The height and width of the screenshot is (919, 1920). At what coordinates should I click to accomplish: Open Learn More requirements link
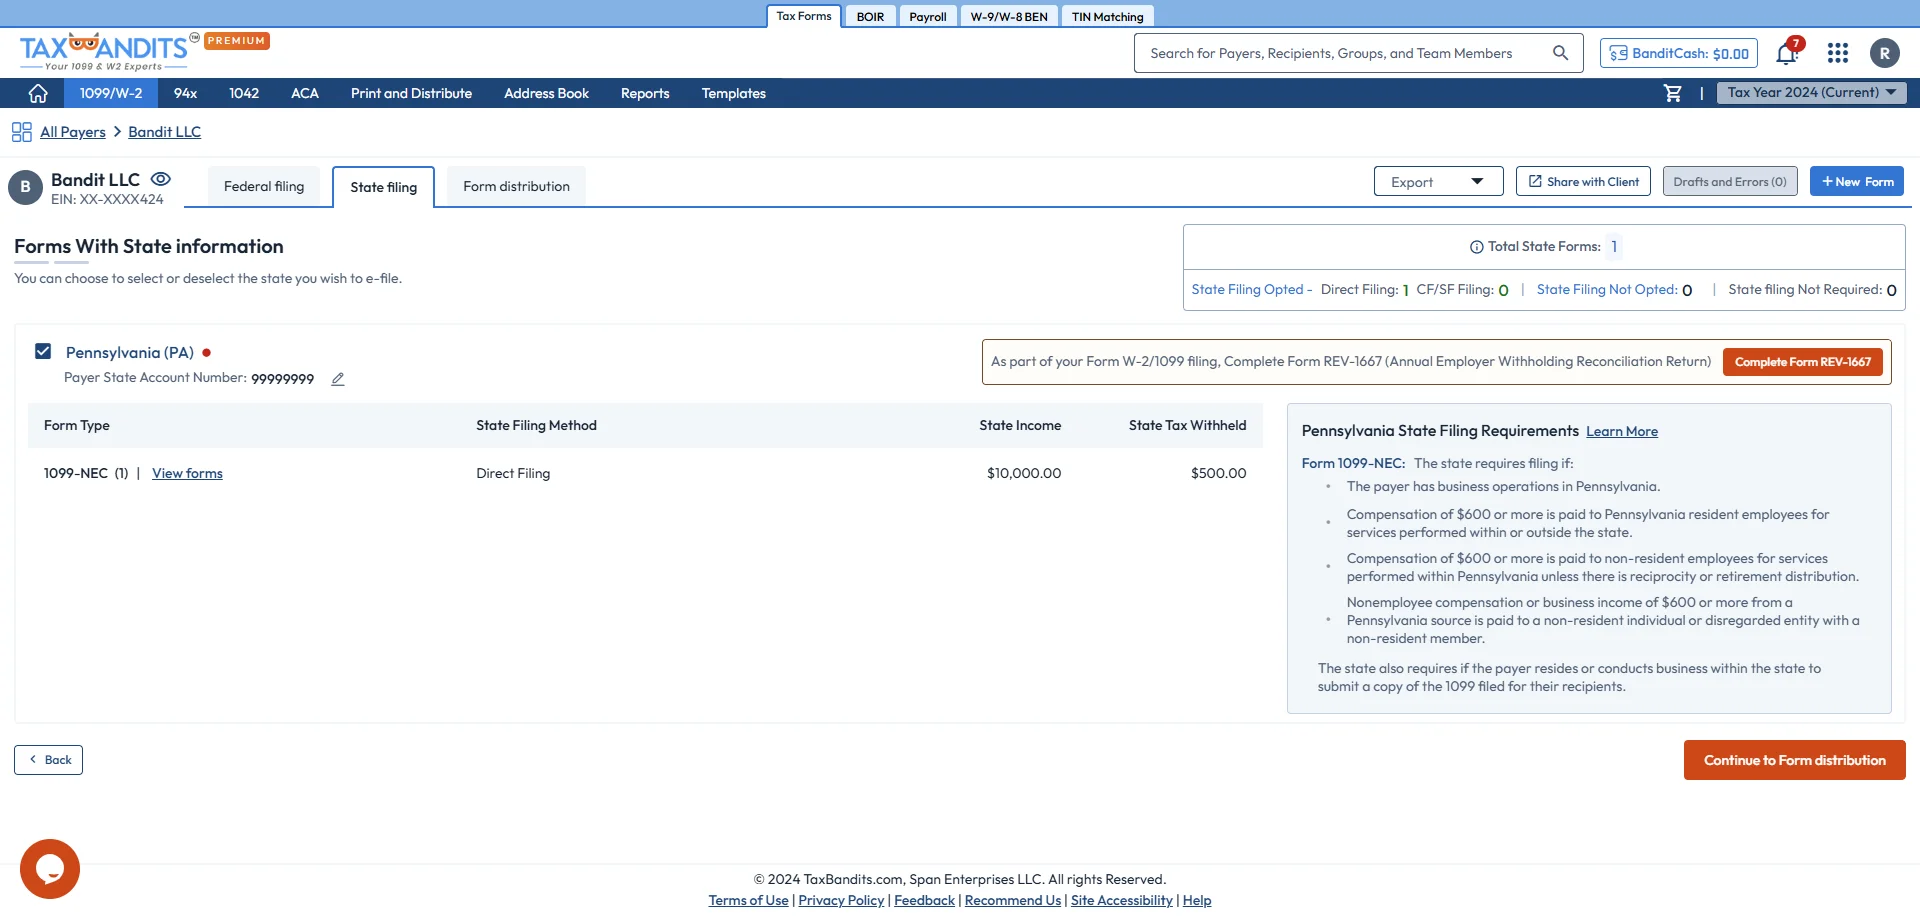pyautogui.click(x=1622, y=432)
